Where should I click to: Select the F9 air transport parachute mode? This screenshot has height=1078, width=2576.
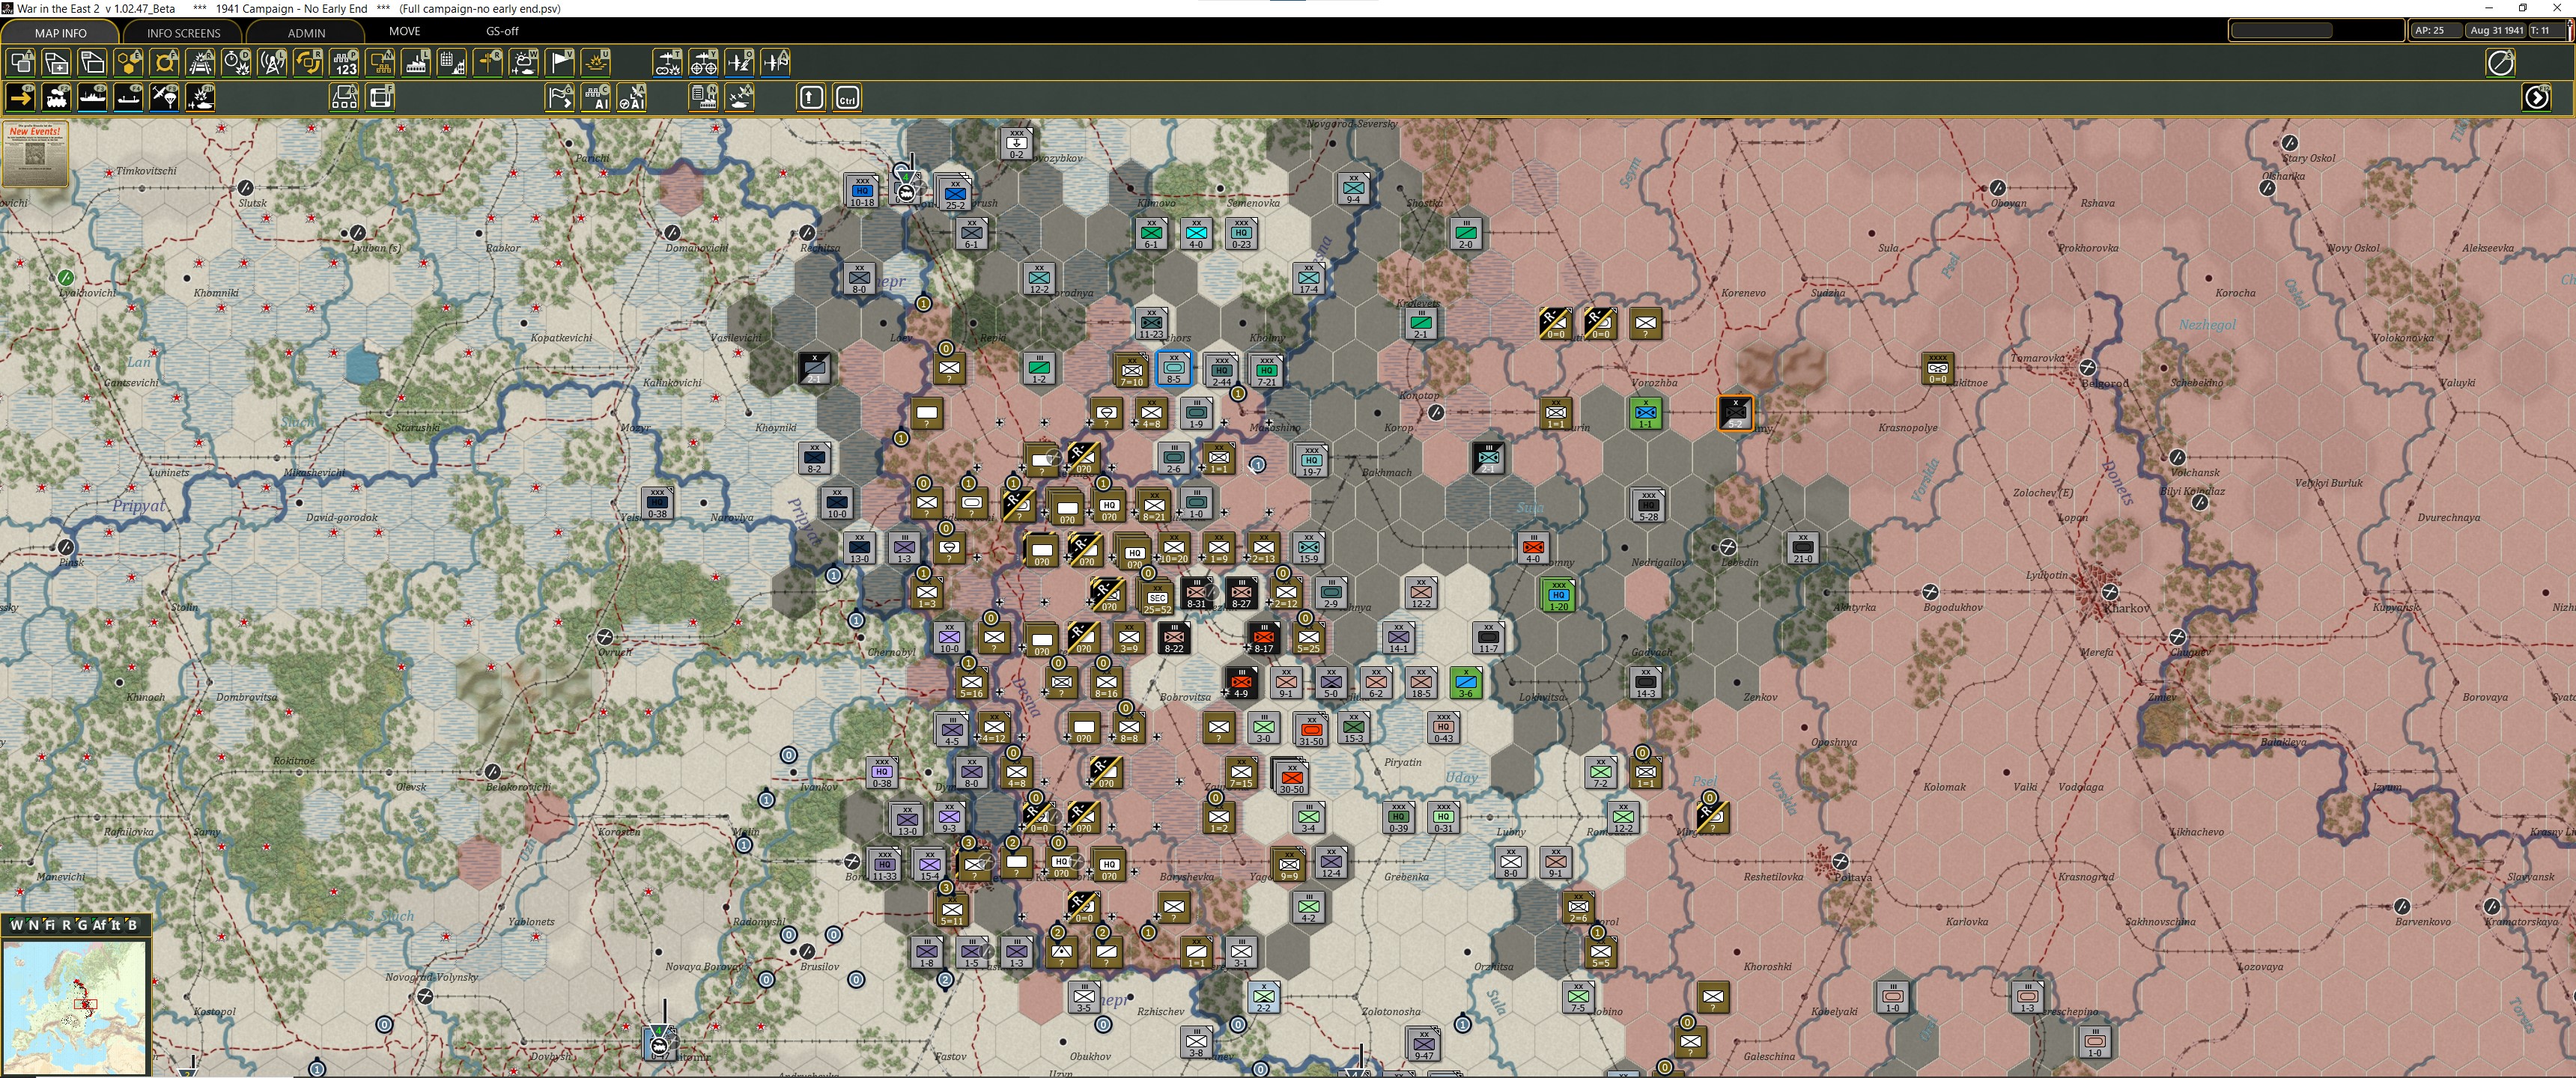(165, 97)
